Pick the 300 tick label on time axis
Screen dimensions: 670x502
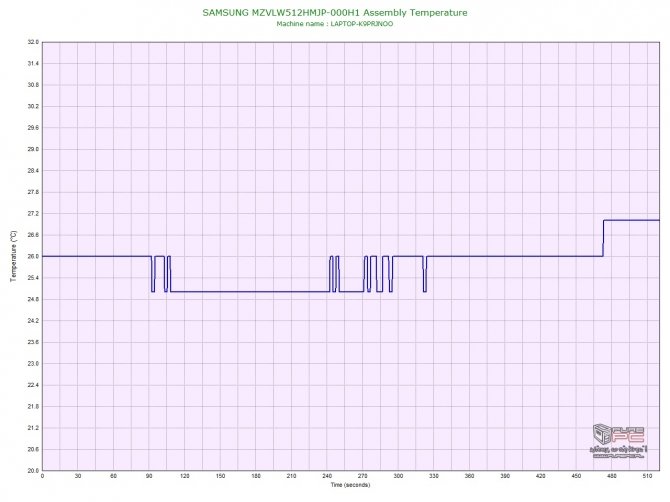pos(398,476)
